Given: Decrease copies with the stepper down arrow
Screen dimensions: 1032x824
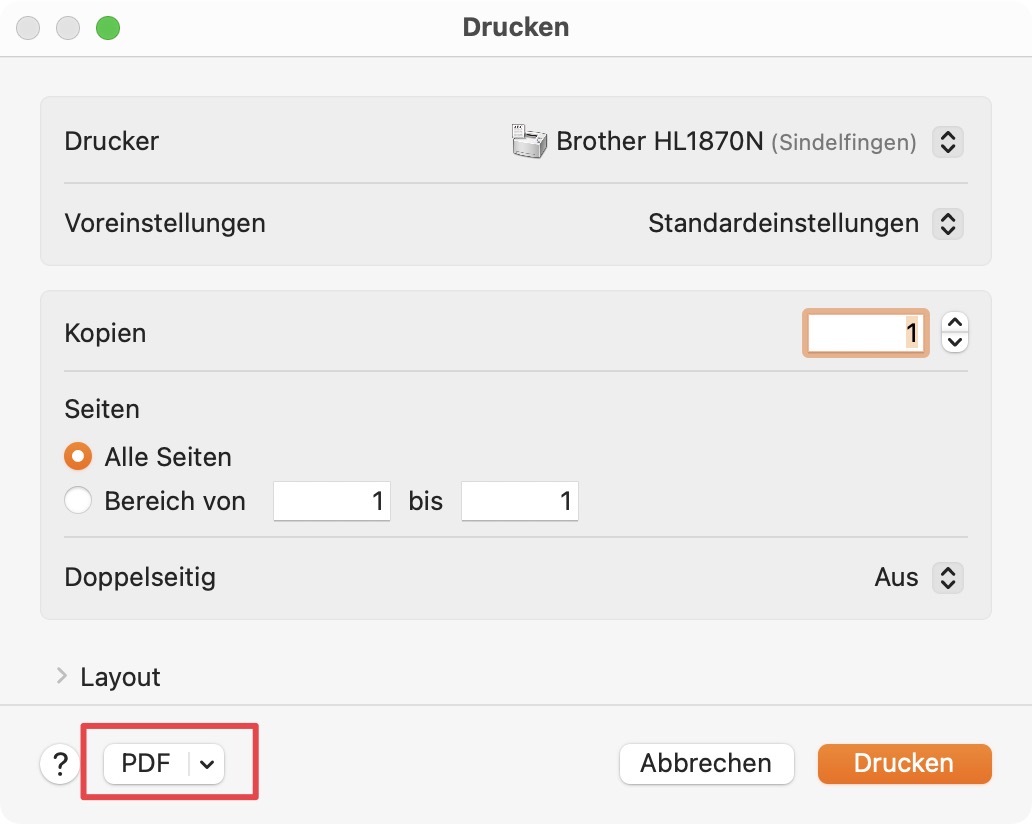Looking at the screenshot, I should coord(955,342).
